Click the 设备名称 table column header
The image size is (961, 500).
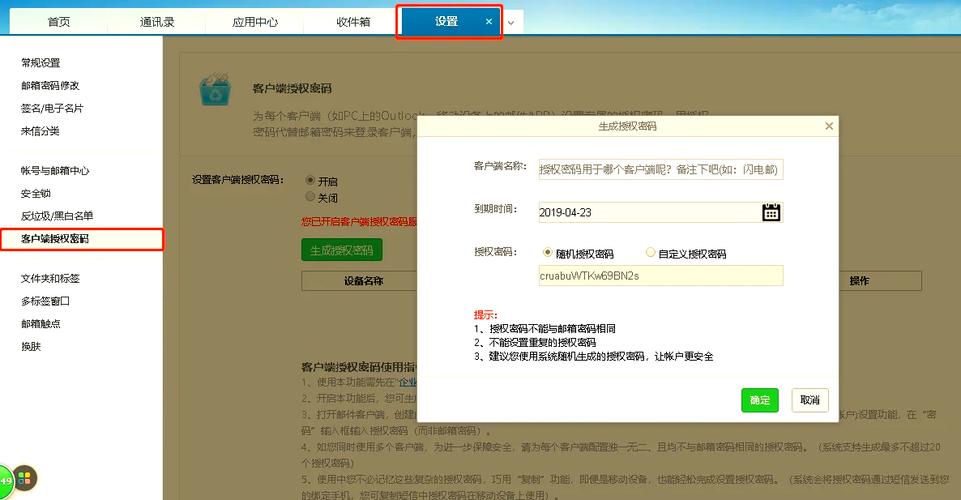point(363,281)
